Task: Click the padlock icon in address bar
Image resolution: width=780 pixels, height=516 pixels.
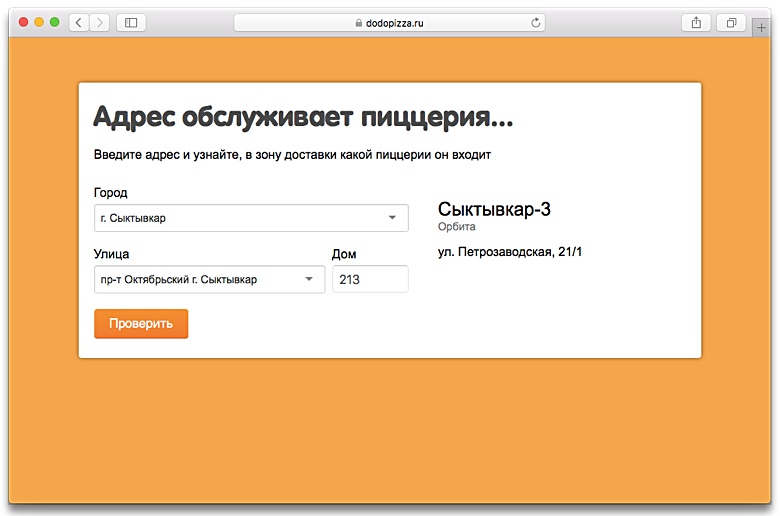Action: 359,23
